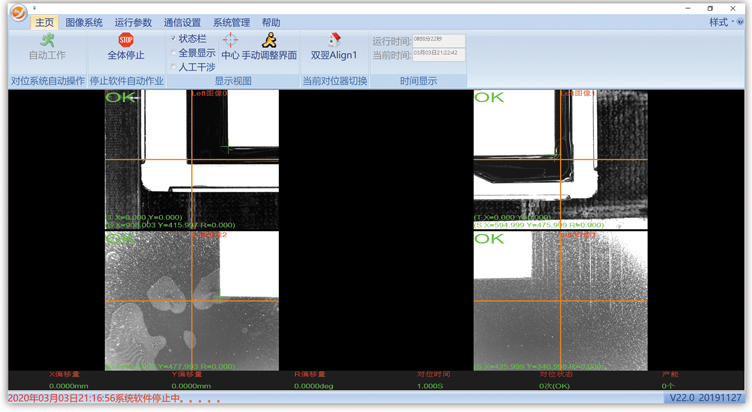Click the 运行时间 field
Image resolution: width=752 pixels, height=412 pixels.
coord(438,41)
